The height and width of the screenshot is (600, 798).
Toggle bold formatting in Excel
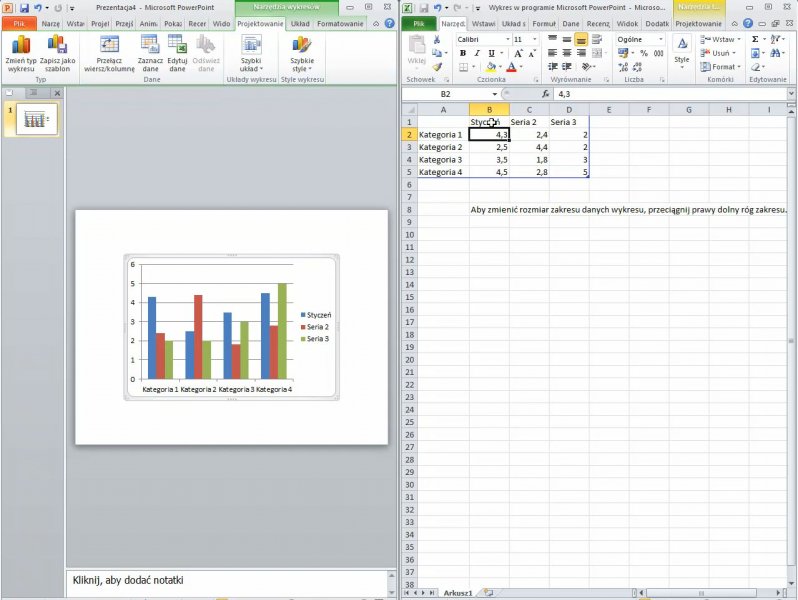(462, 53)
